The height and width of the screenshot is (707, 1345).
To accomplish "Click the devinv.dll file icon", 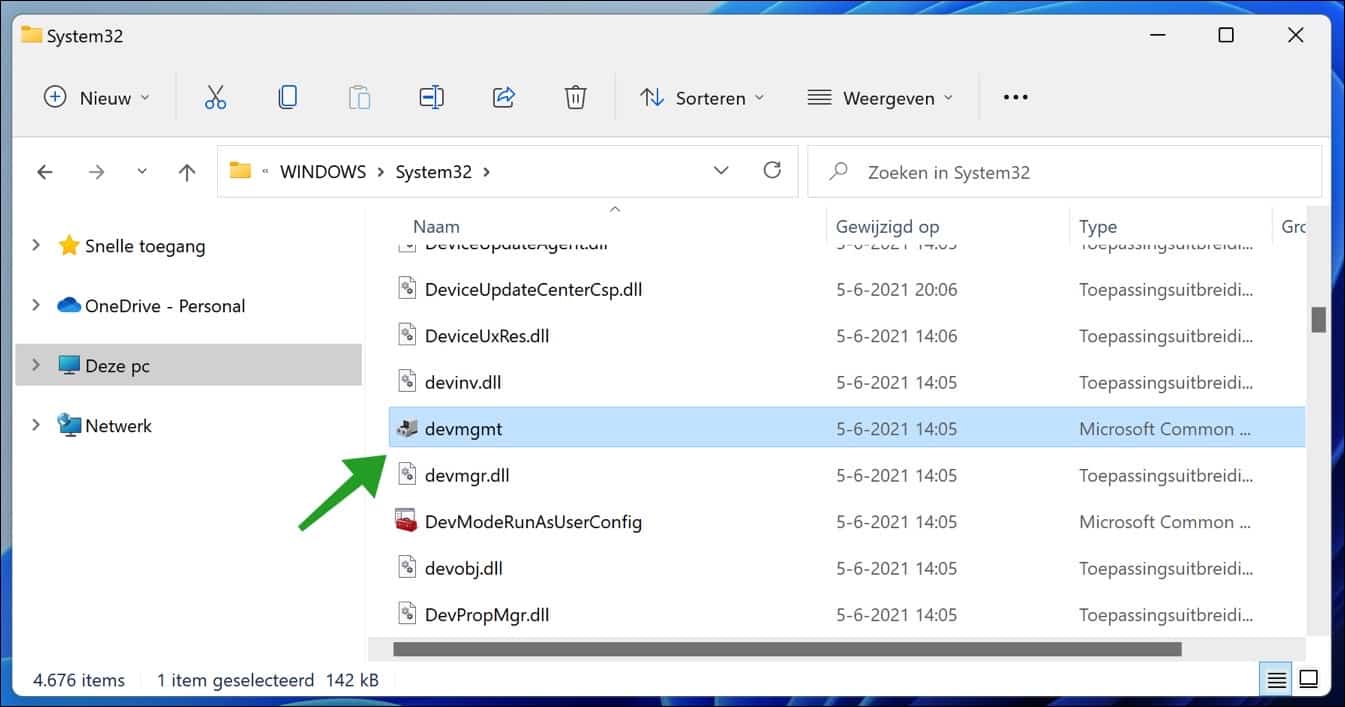I will (x=406, y=382).
